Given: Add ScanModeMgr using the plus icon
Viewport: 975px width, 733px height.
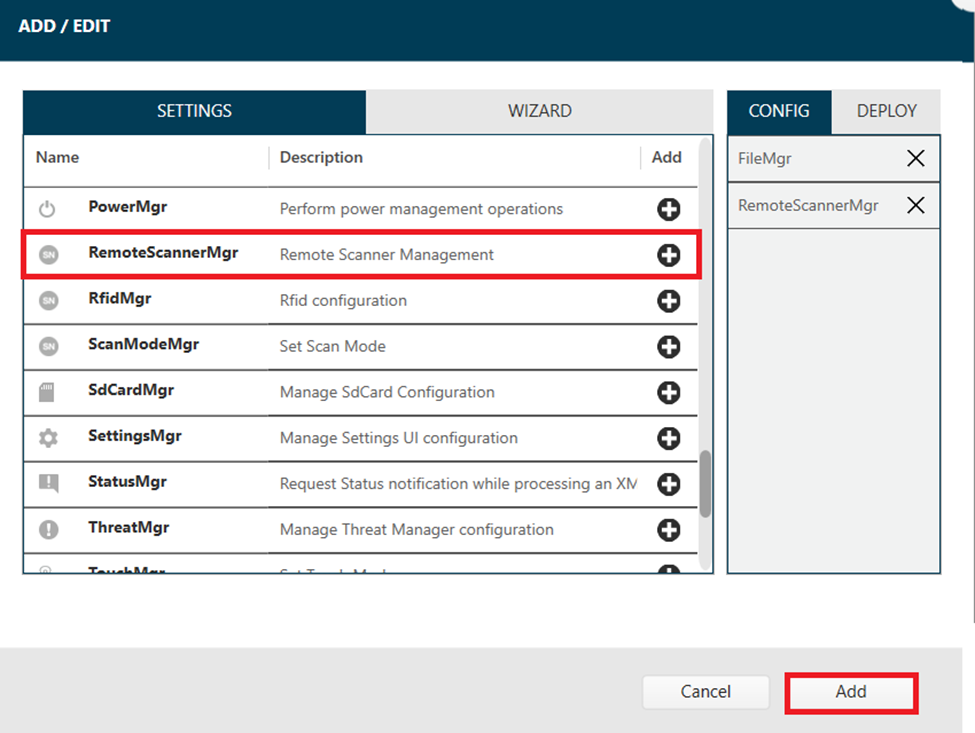Looking at the screenshot, I should point(669,347).
